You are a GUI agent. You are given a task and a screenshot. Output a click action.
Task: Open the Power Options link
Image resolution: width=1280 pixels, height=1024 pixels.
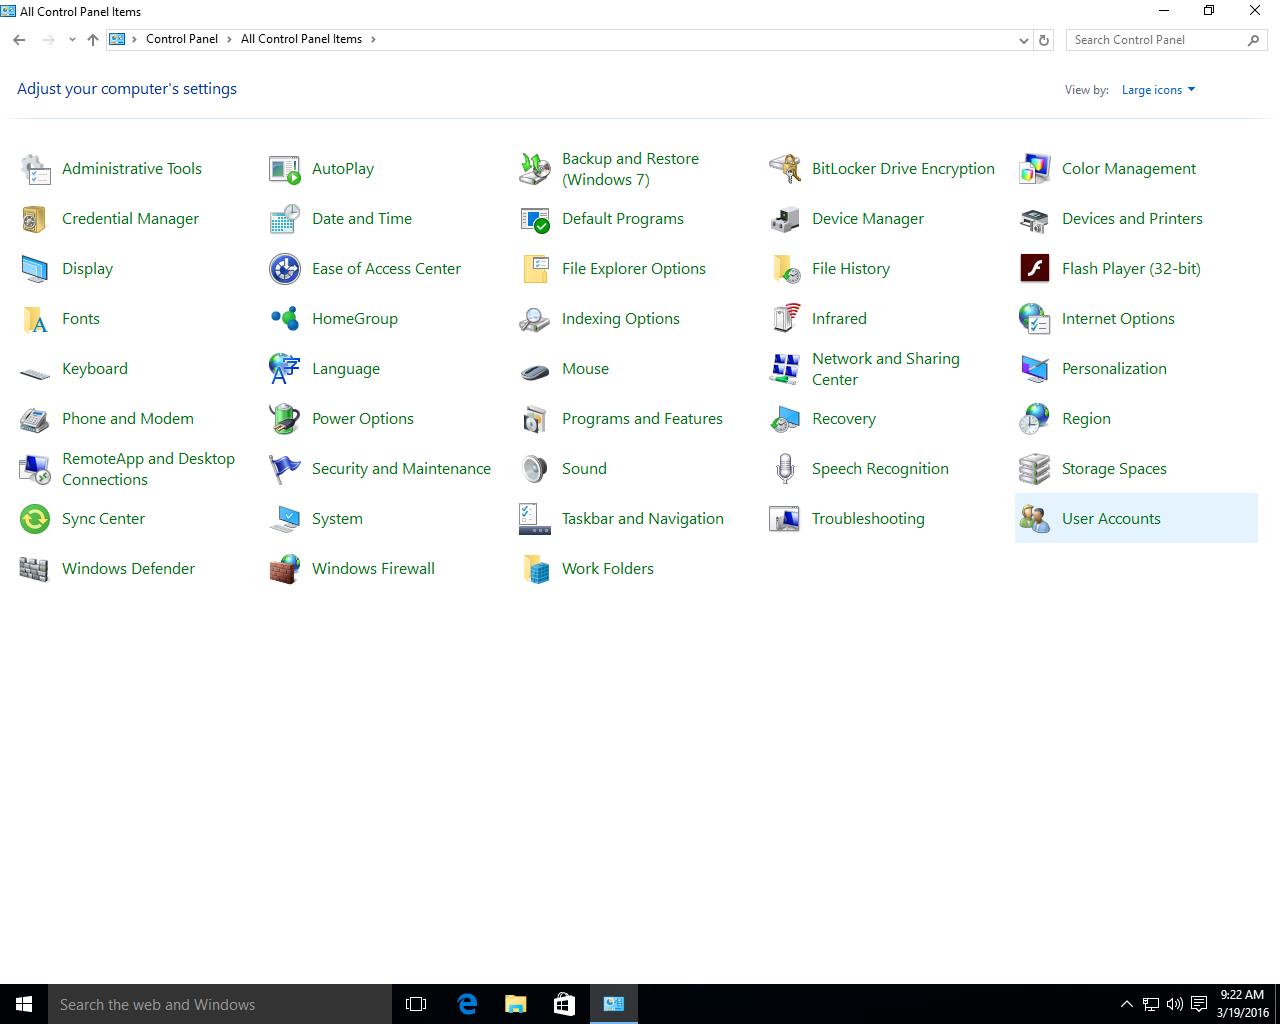pos(363,419)
